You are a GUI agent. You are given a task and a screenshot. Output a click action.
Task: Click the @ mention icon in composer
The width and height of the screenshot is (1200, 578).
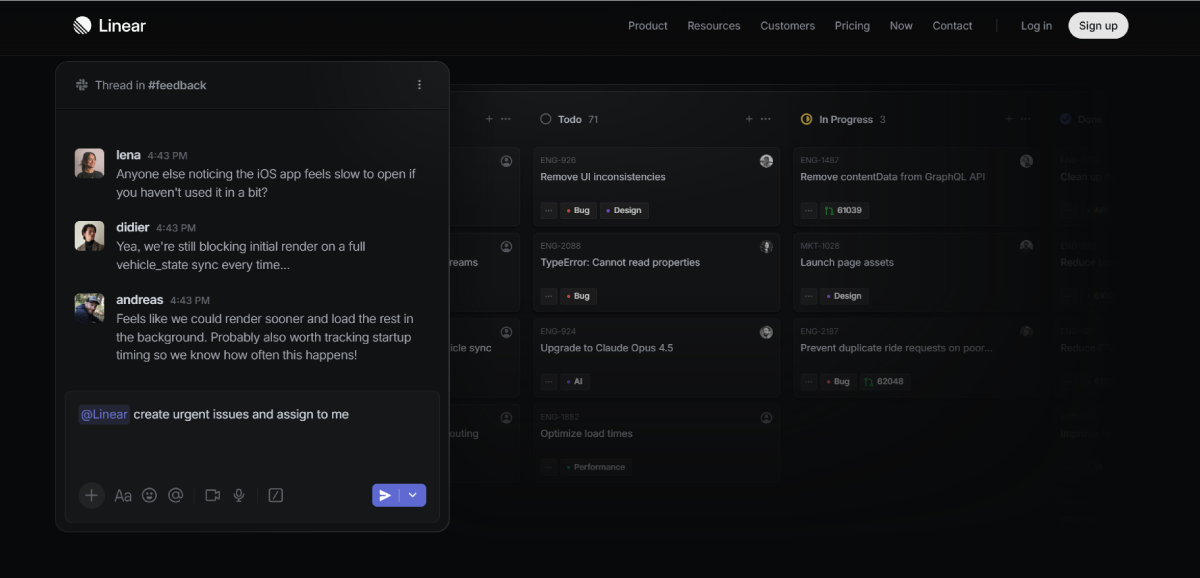pos(176,495)
